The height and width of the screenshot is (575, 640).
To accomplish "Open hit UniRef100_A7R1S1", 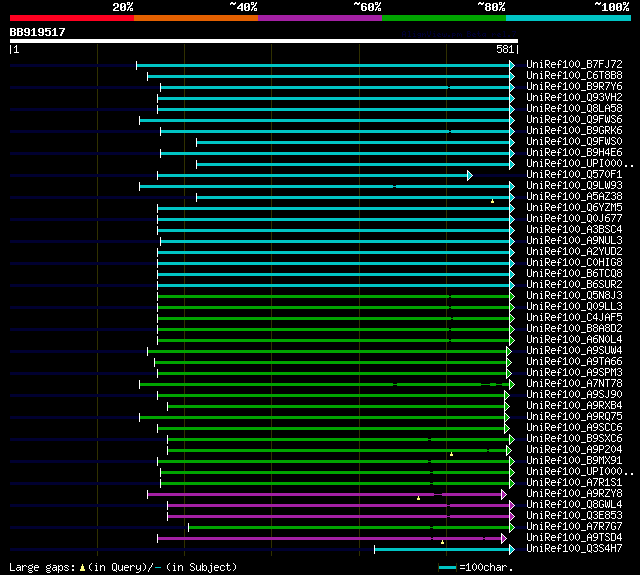I will pos(574,483).
